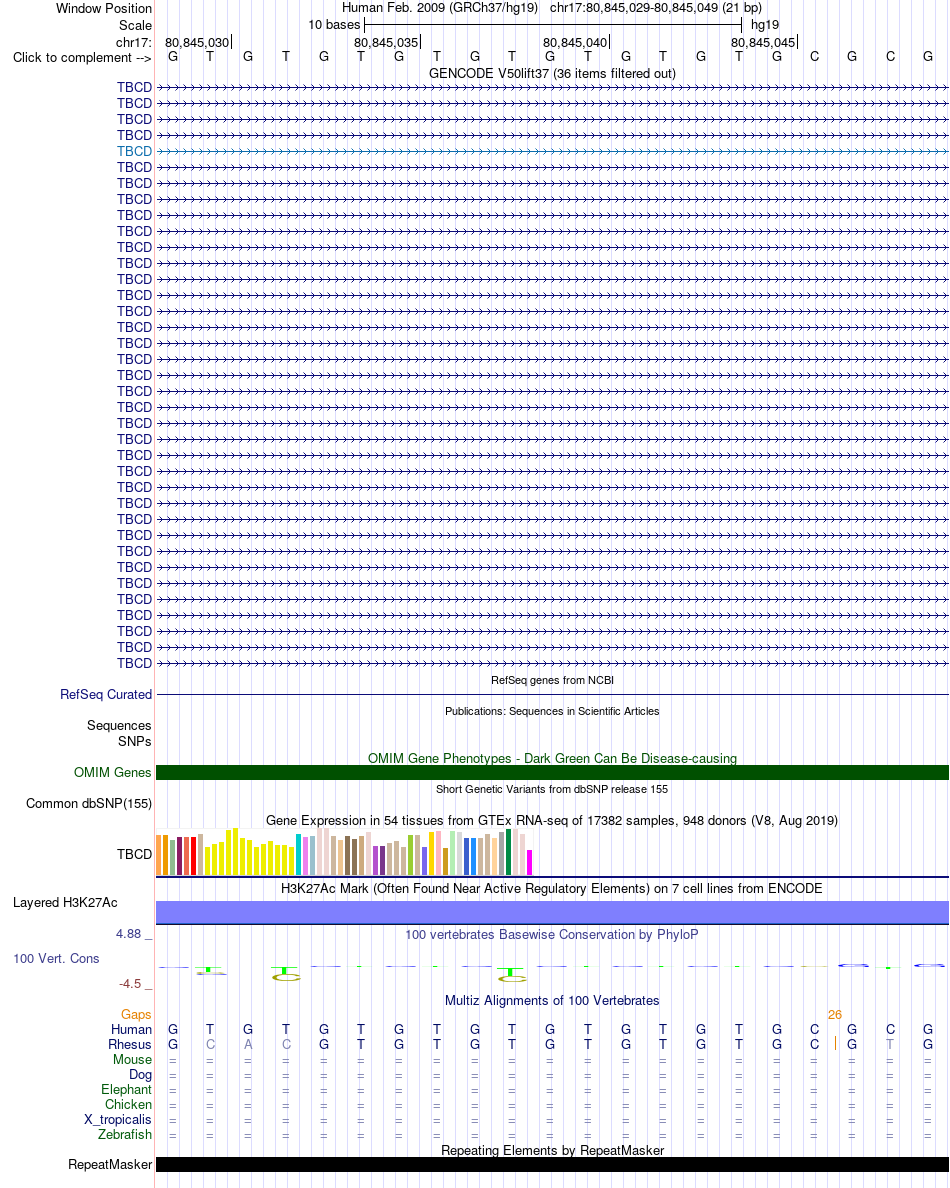Screen dimensions: 950x1188
Task: Click 'Short Genetic Variants from dbSNP' title
Action: [552, 789]
